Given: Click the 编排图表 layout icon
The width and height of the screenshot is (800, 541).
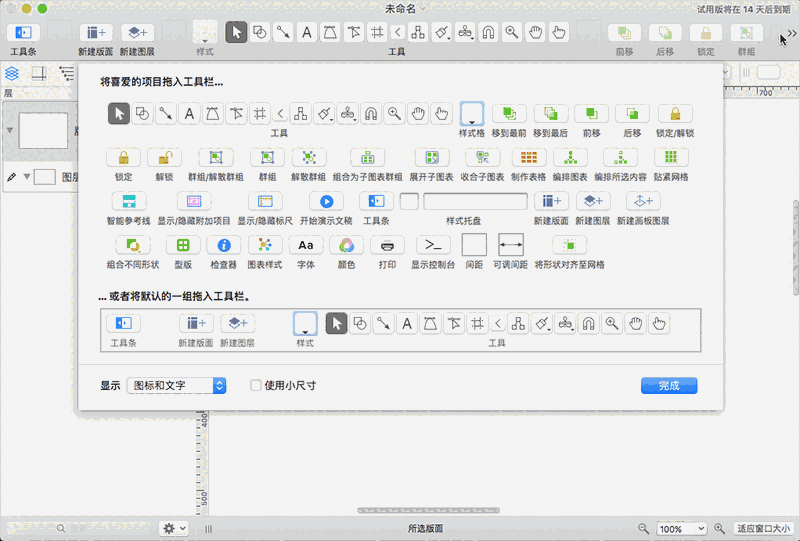Looking at the screenshot, I should (570, 157).
